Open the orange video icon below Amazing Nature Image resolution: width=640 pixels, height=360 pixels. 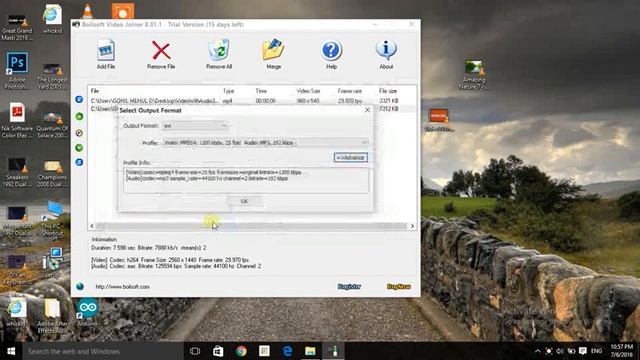(x=438, y=116)
